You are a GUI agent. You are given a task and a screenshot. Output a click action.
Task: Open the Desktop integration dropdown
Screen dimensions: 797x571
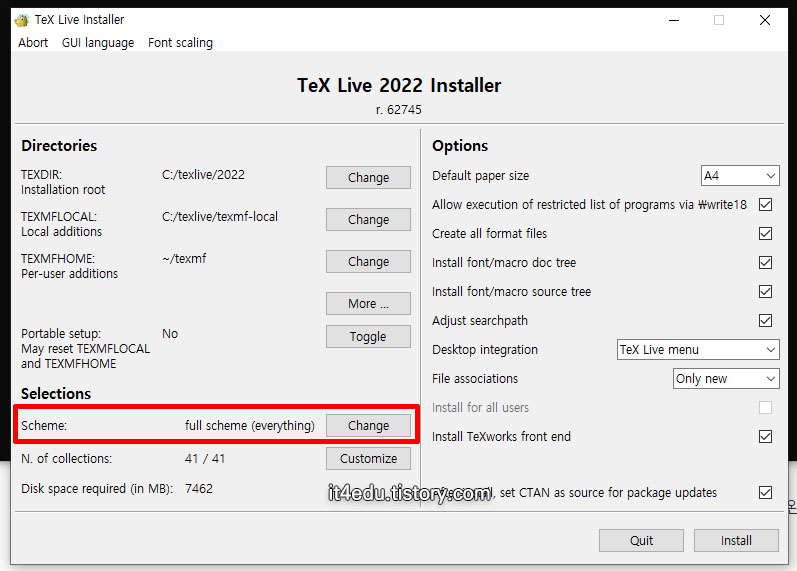click(698, 350)
